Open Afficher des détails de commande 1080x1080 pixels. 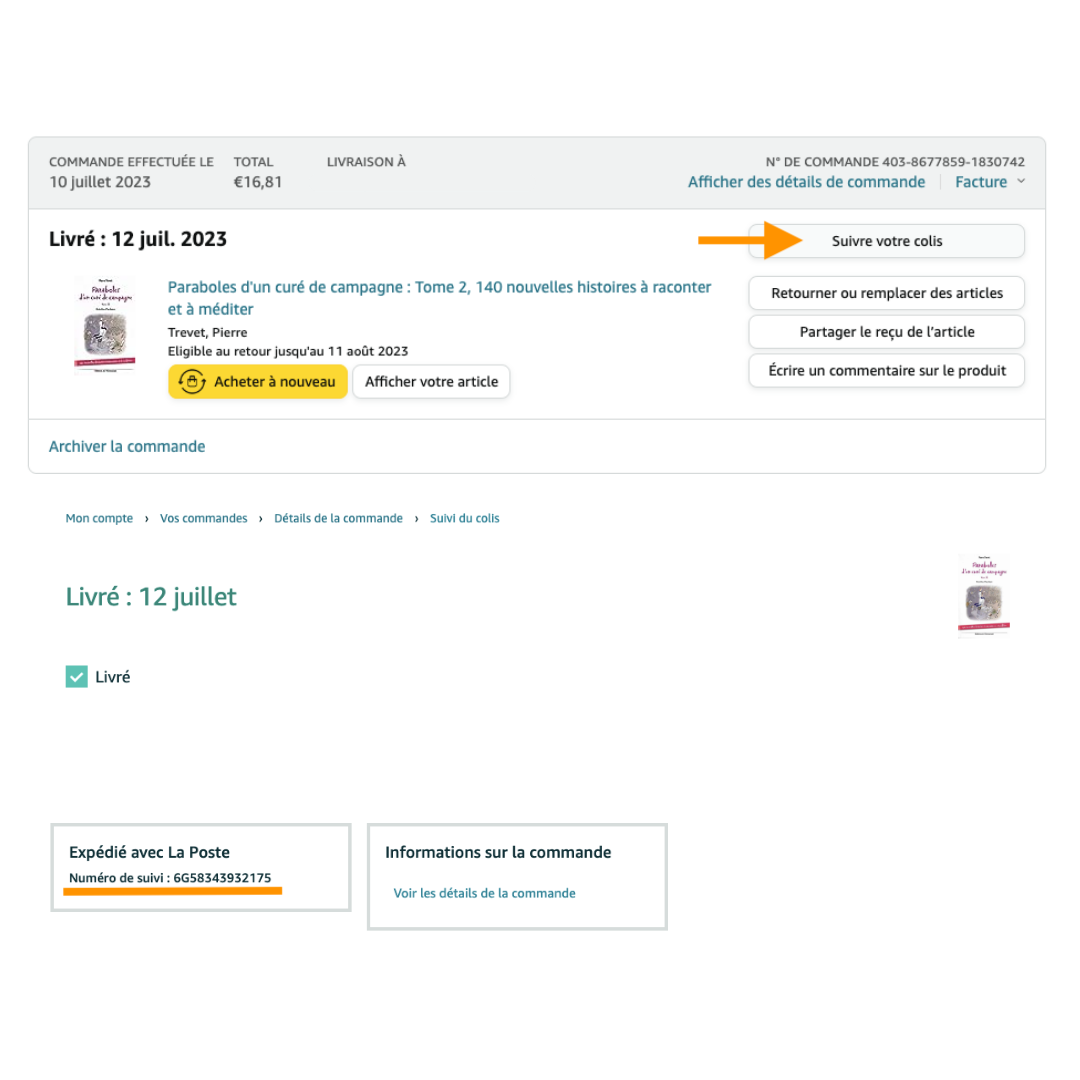806,181
